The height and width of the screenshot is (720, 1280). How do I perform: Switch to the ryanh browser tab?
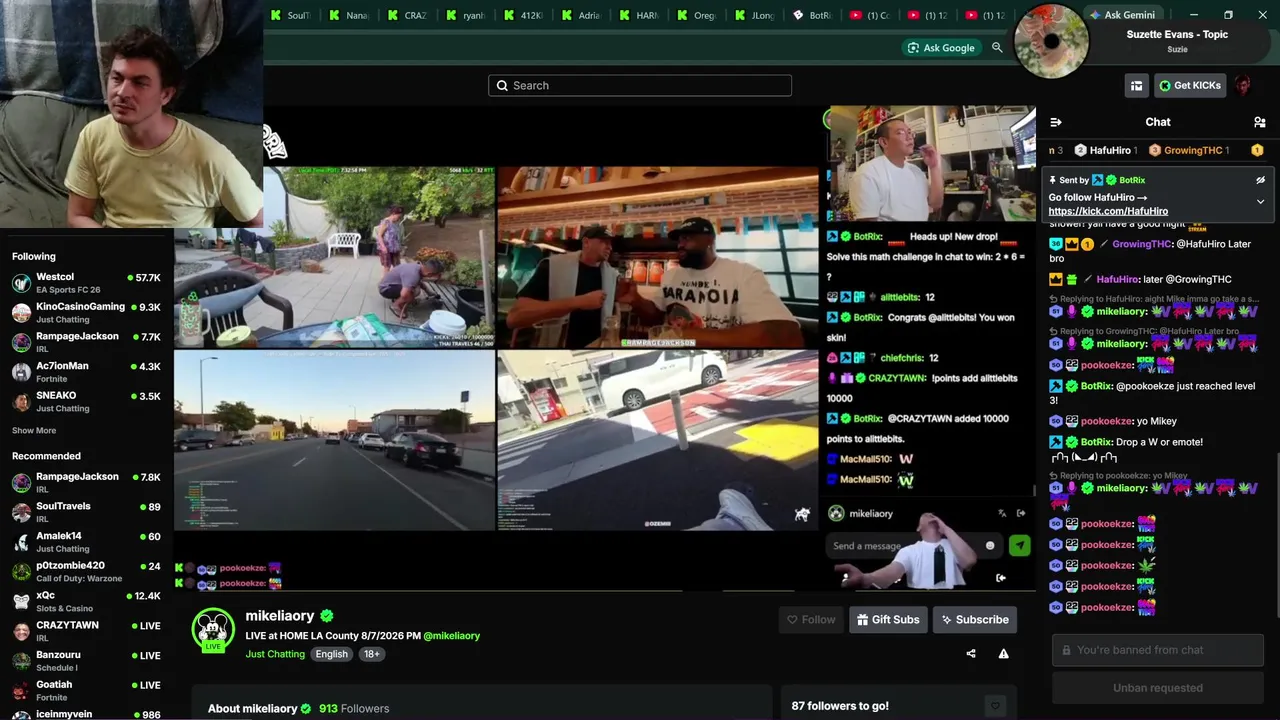point(465,15)
